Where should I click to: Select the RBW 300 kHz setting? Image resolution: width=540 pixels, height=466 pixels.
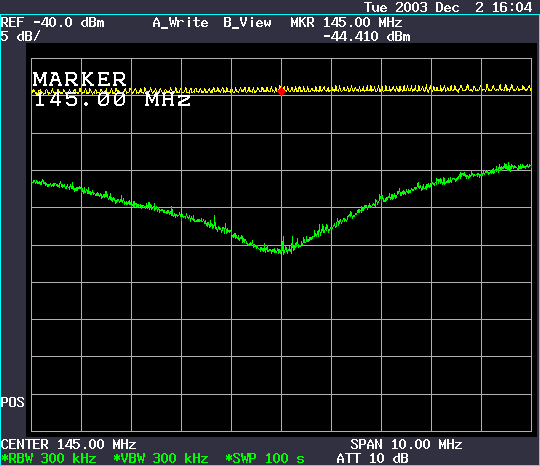point(49,458)
